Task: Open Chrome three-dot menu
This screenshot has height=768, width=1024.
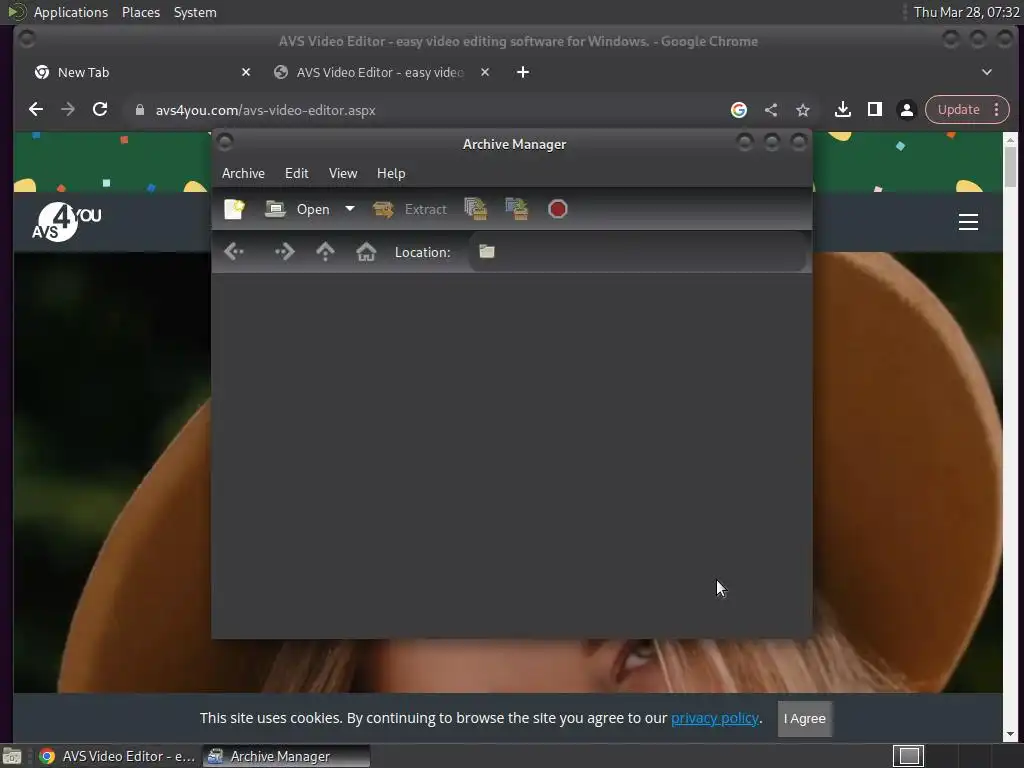Action: 997,110
